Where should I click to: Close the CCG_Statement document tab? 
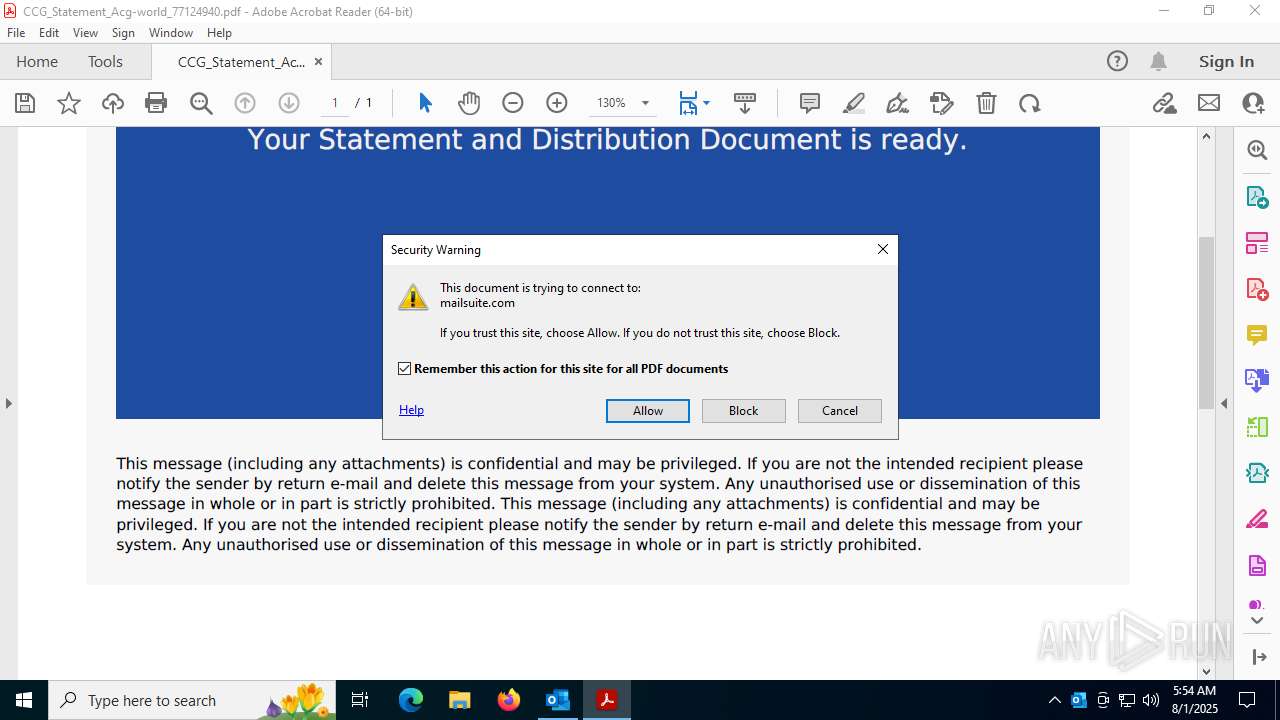[318, 61]
